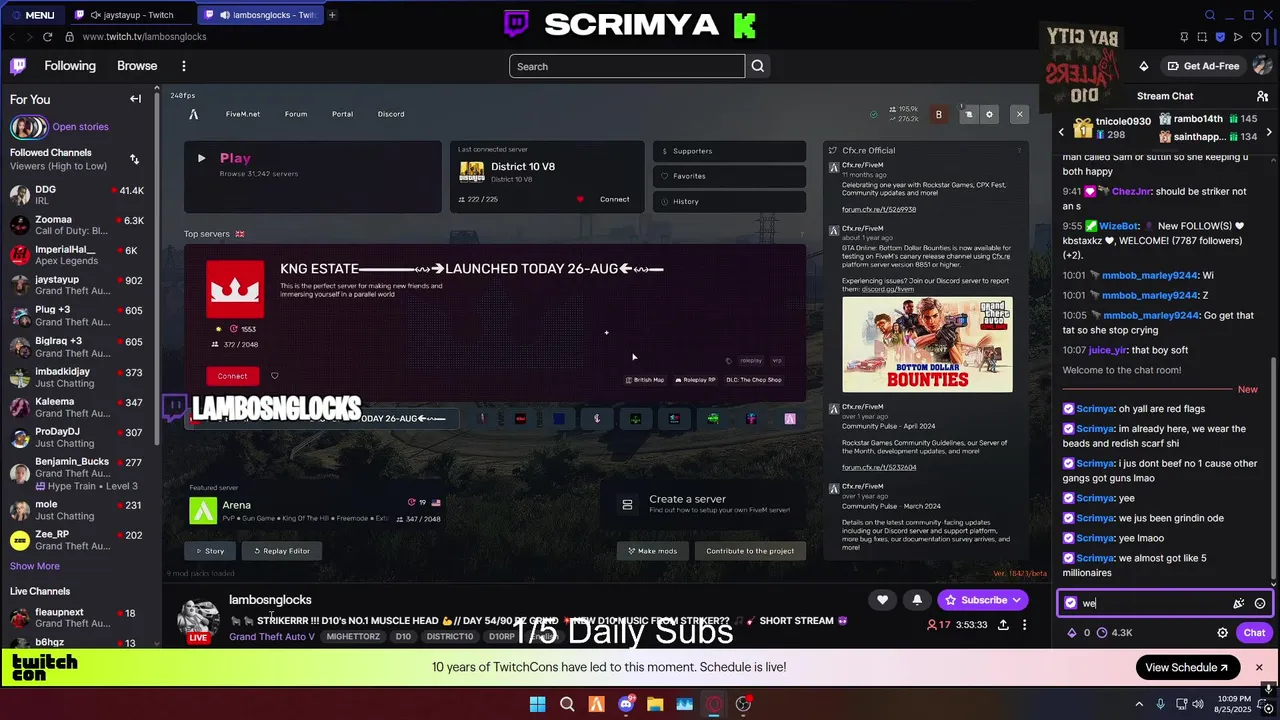
Task: Open the celebration party popper icon
Action: [1238, 603]
